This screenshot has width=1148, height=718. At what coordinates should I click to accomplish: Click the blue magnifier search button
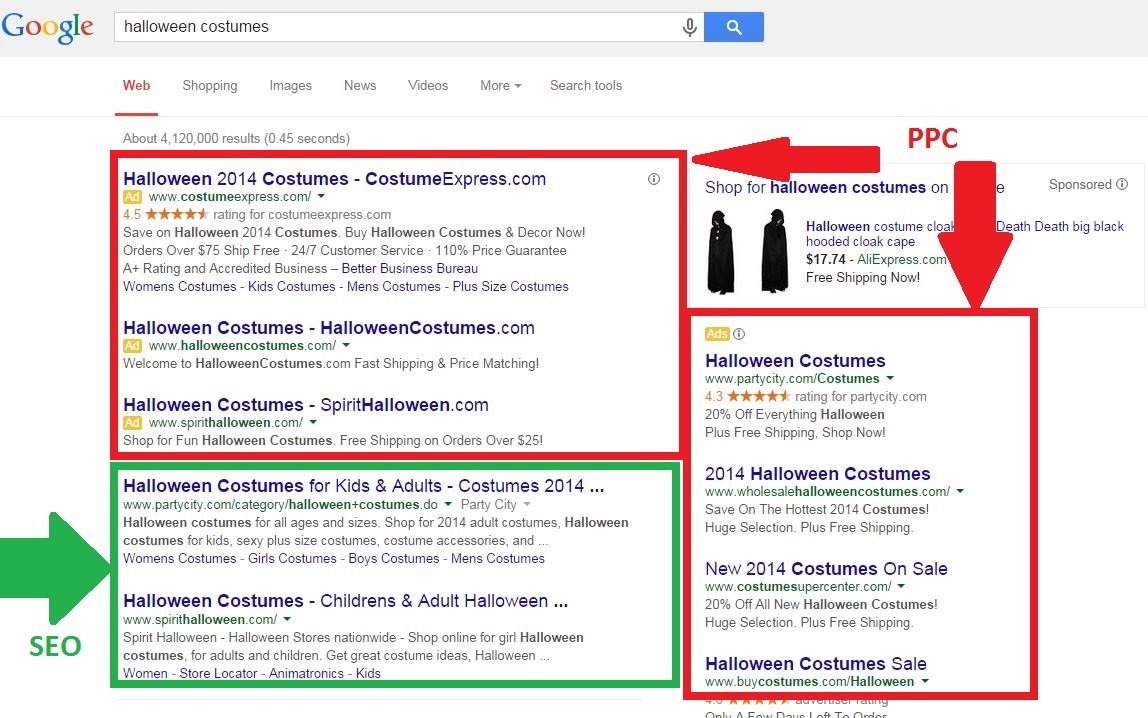pyautogui.click(x=734, y=27)
